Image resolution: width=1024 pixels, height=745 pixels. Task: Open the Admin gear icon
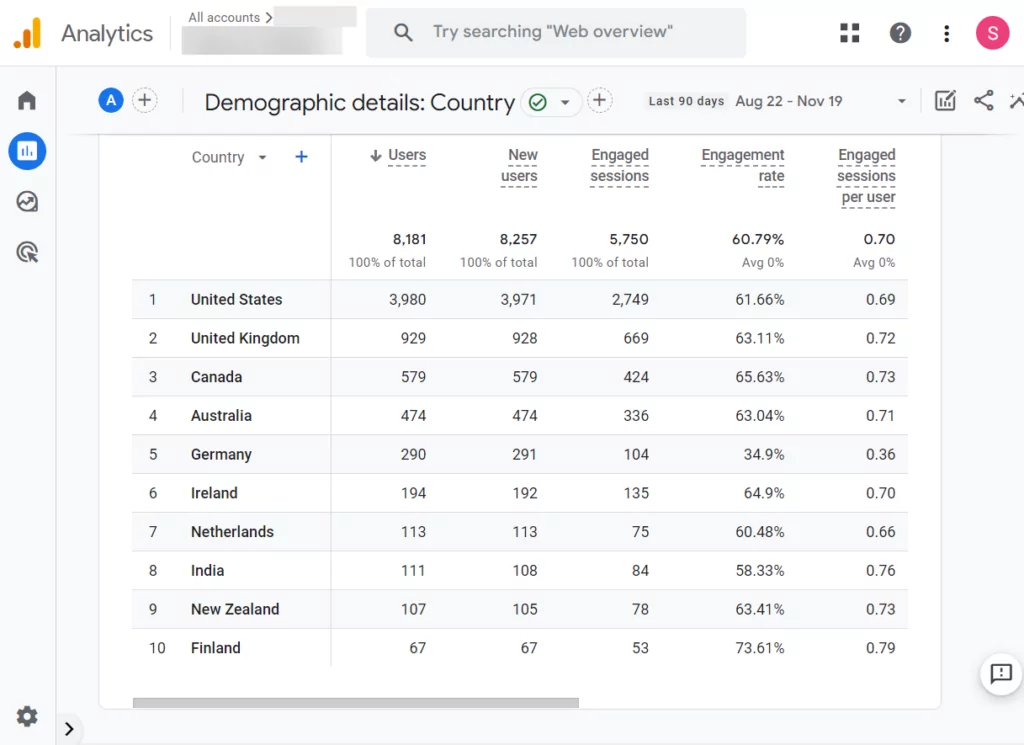coord(27,716)
